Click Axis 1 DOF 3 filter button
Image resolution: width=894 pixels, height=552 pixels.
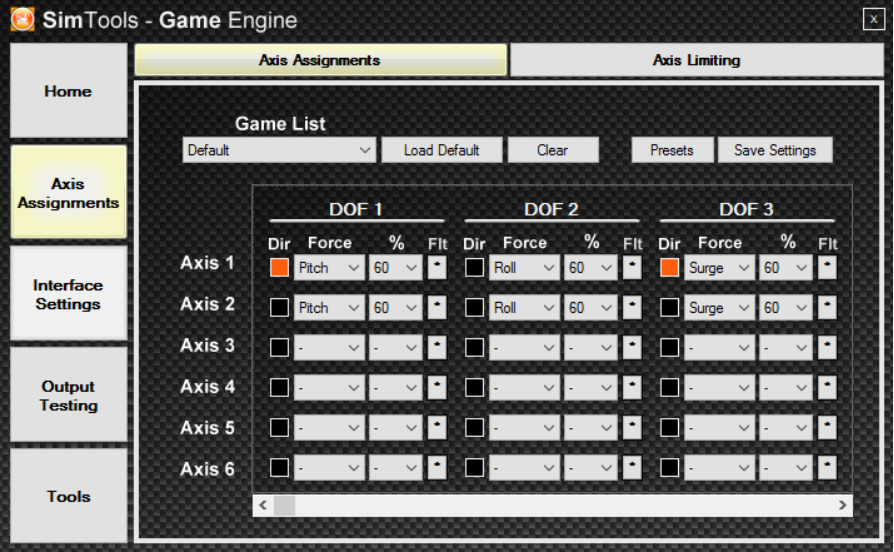coord(826,267)
